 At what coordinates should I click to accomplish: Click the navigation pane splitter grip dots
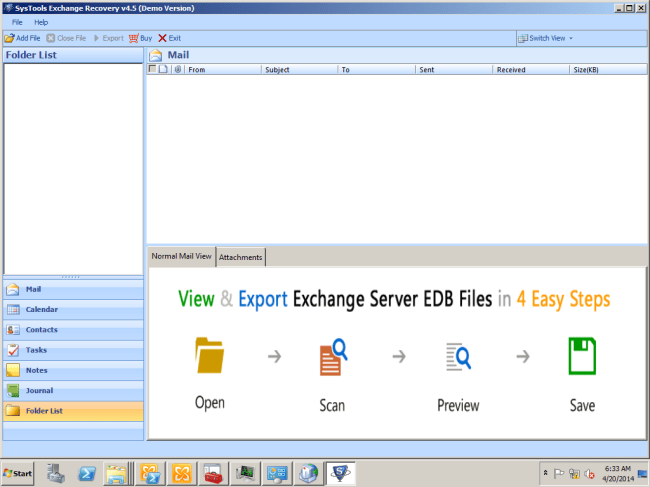[70, 277]
